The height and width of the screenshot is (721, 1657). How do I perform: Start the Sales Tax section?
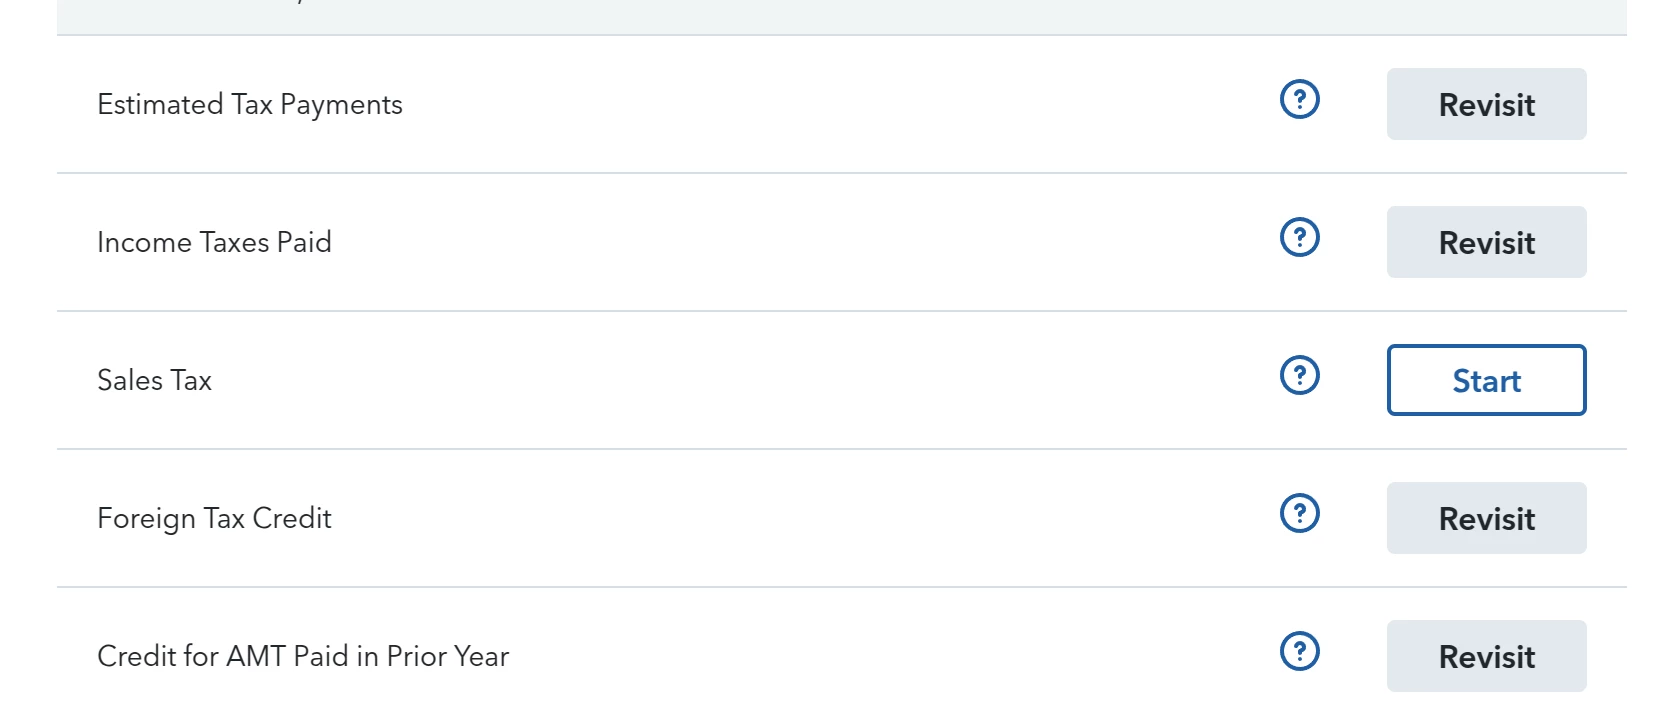[1486, 380]
